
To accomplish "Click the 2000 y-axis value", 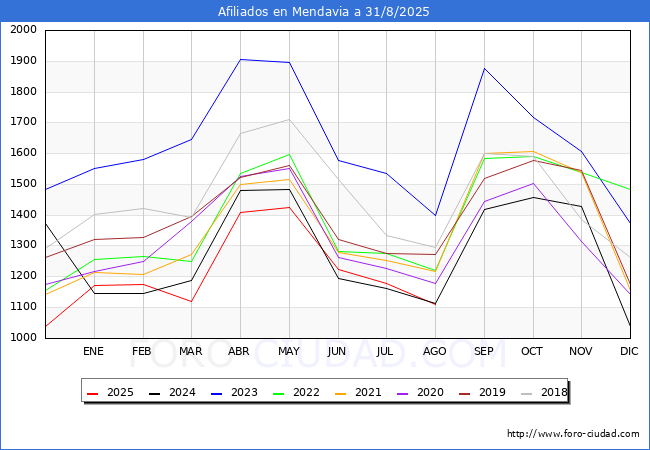I will point(24,30).
